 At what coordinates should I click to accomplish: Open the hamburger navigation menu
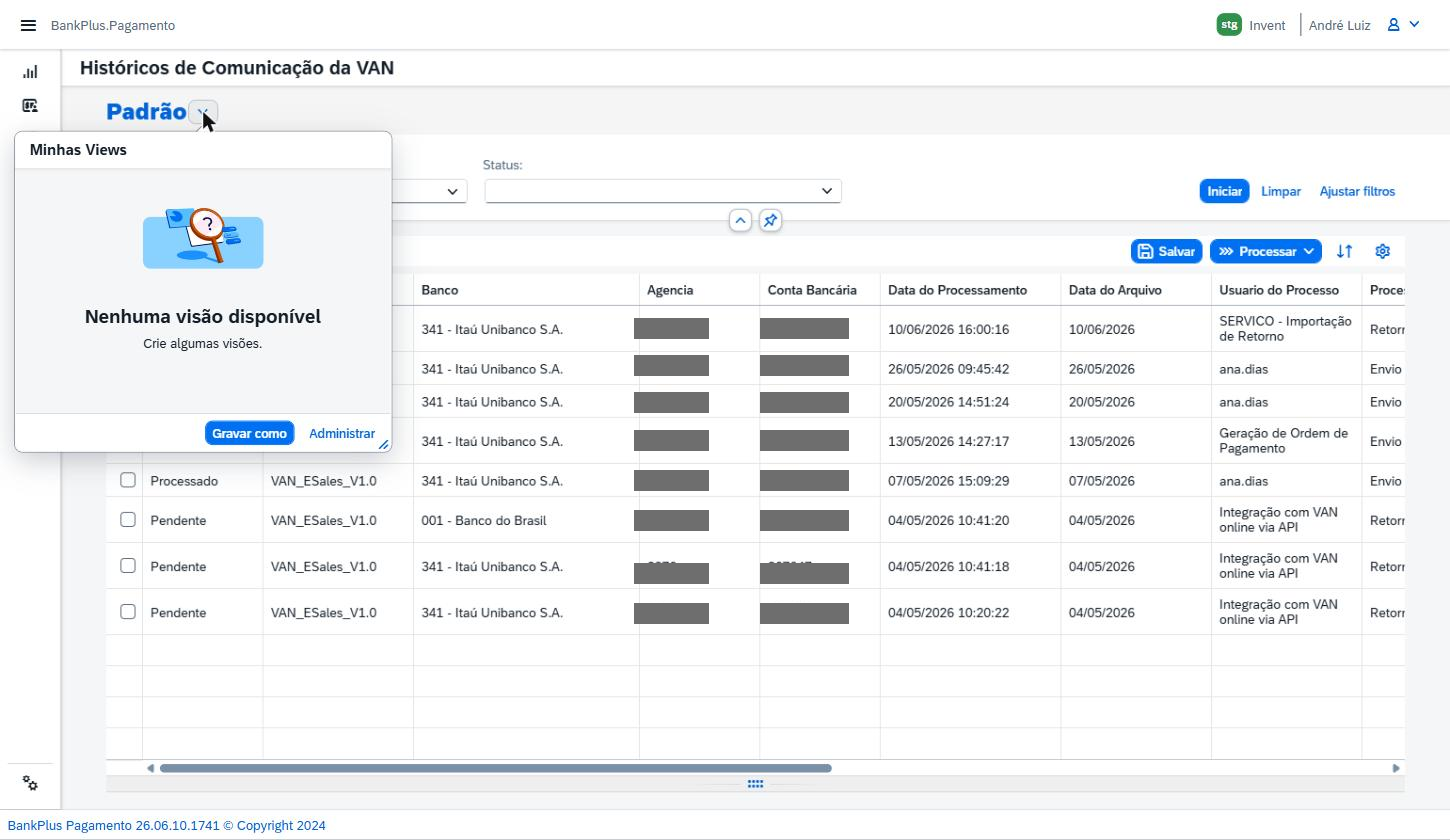(x=28, y=25)
